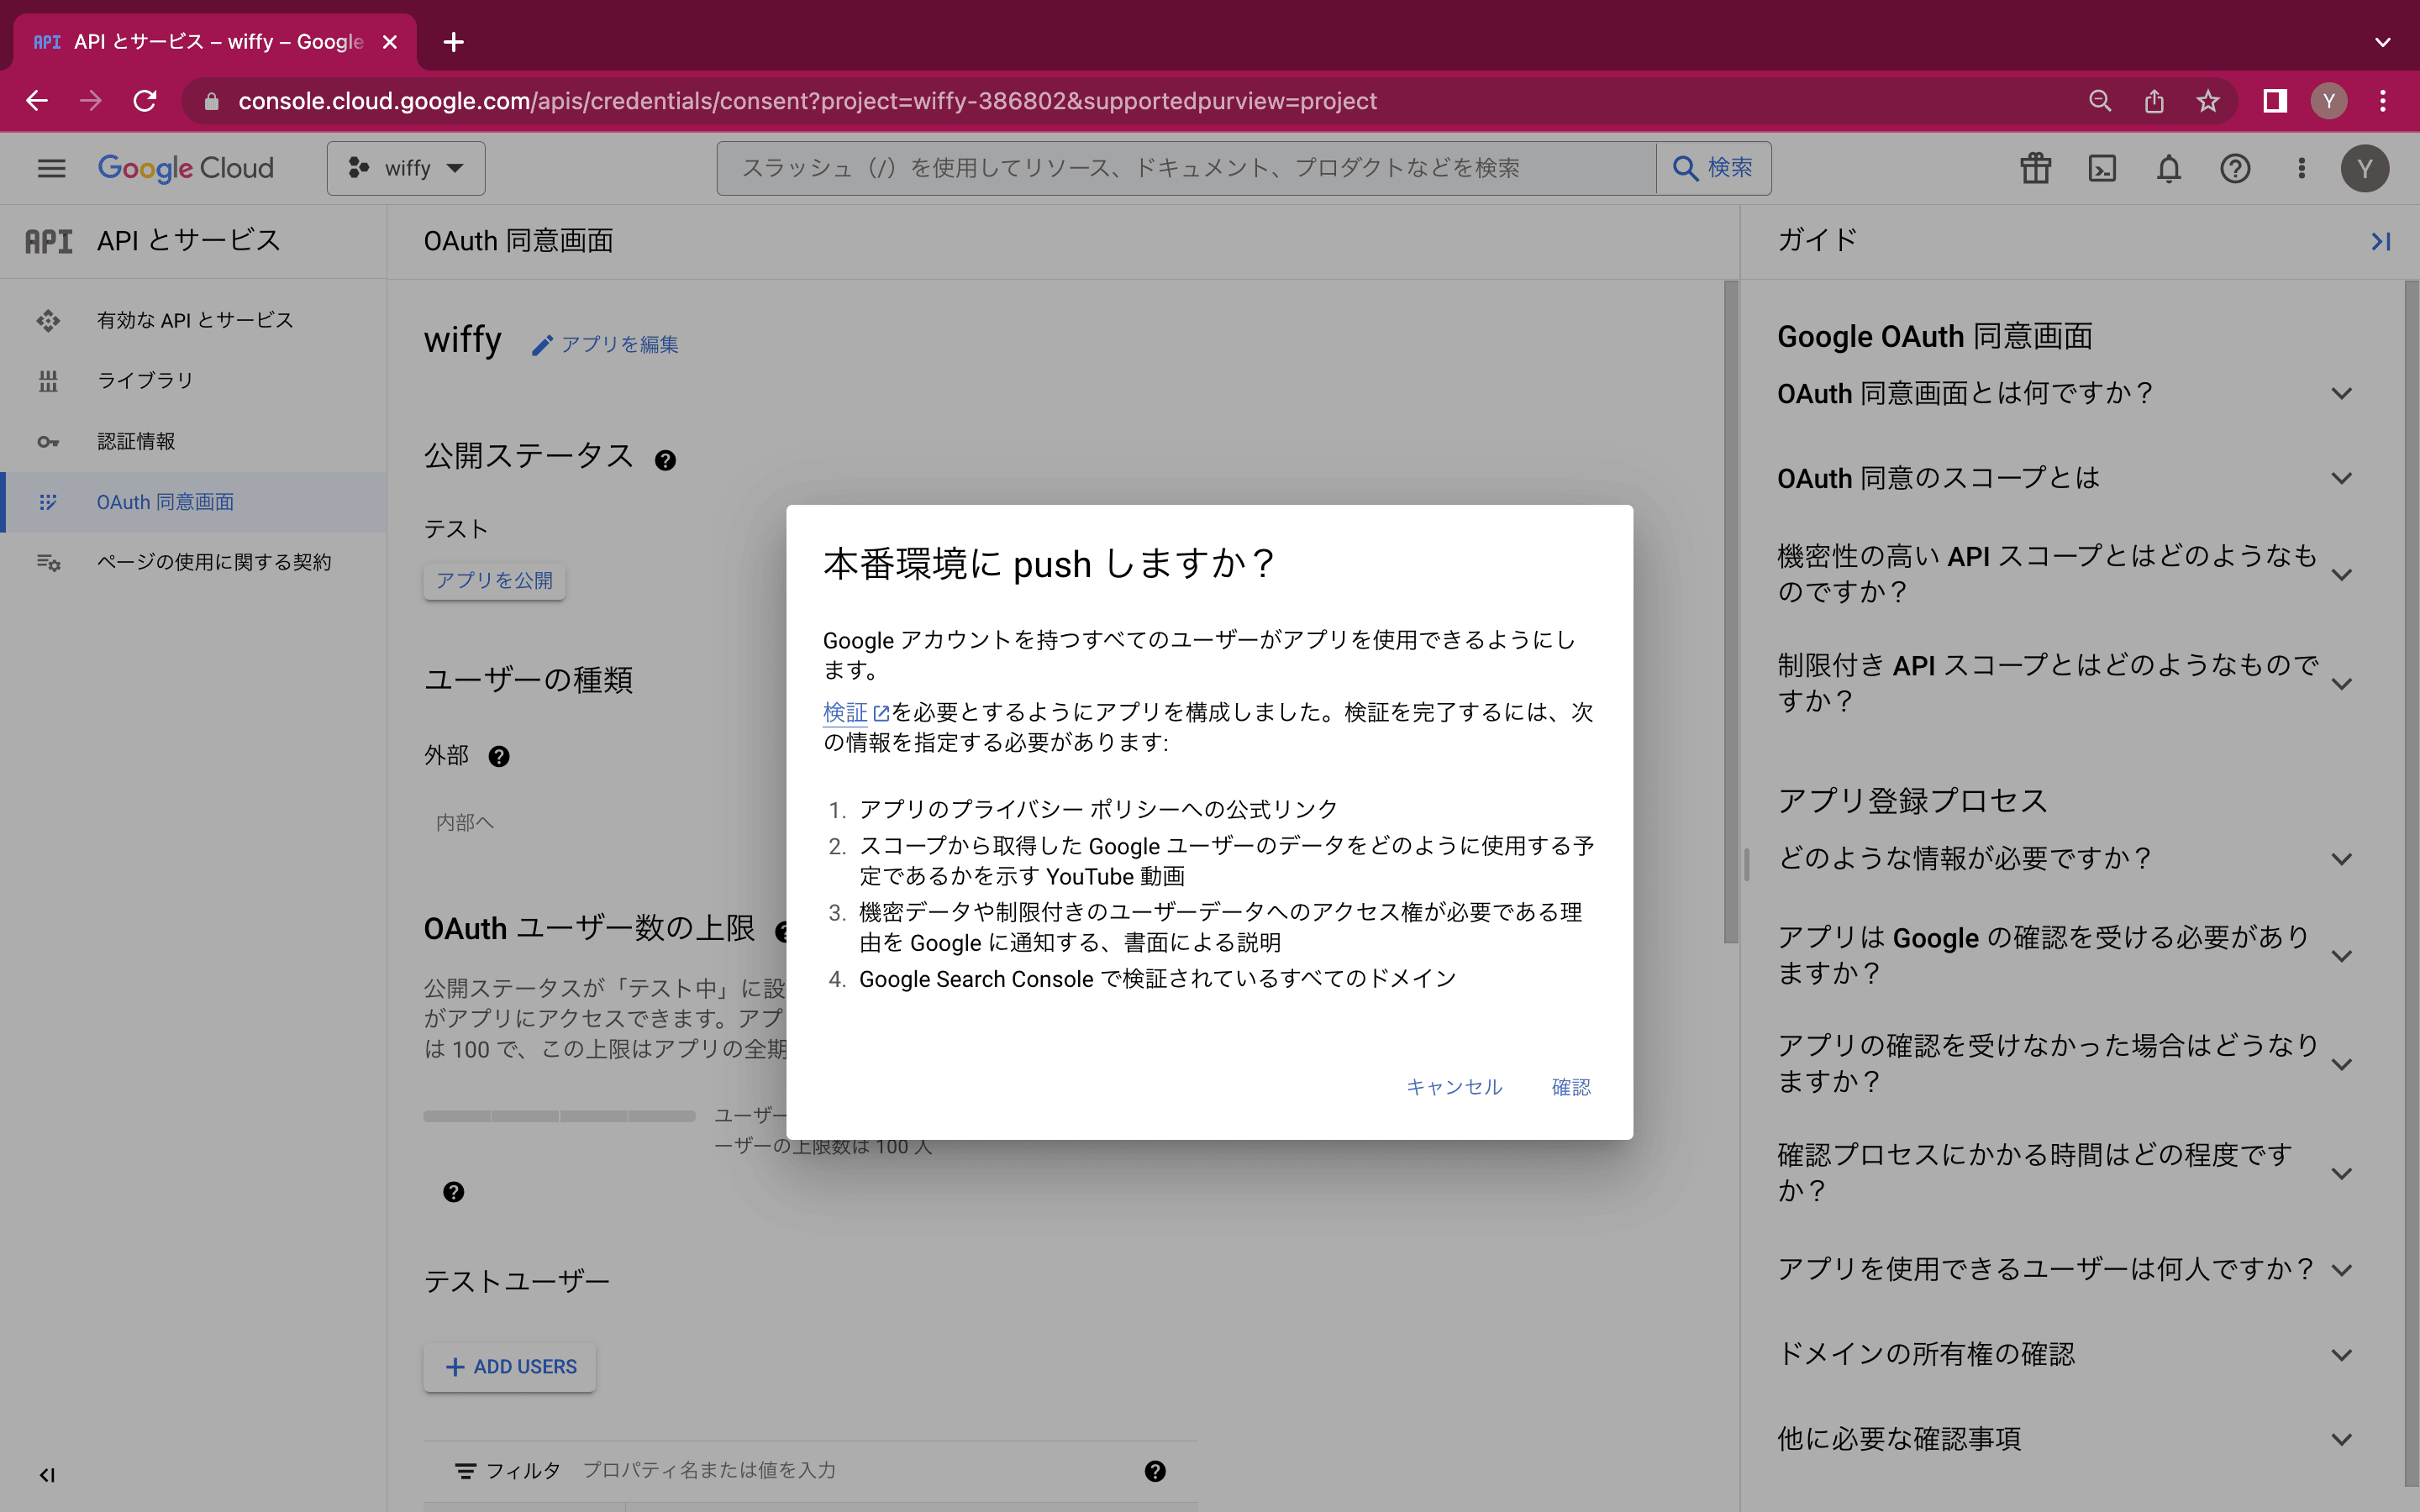Click the OAuth user count progress bar
Image resolution: width=2420 pixels, height=1512 pixels.
[x=559, y=1116]
